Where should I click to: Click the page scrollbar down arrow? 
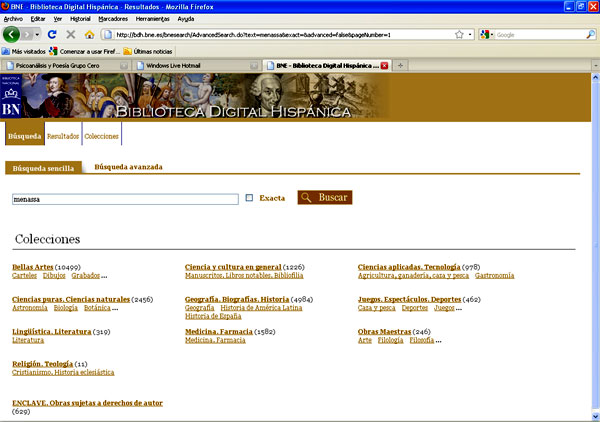click(x=595, y=416)
